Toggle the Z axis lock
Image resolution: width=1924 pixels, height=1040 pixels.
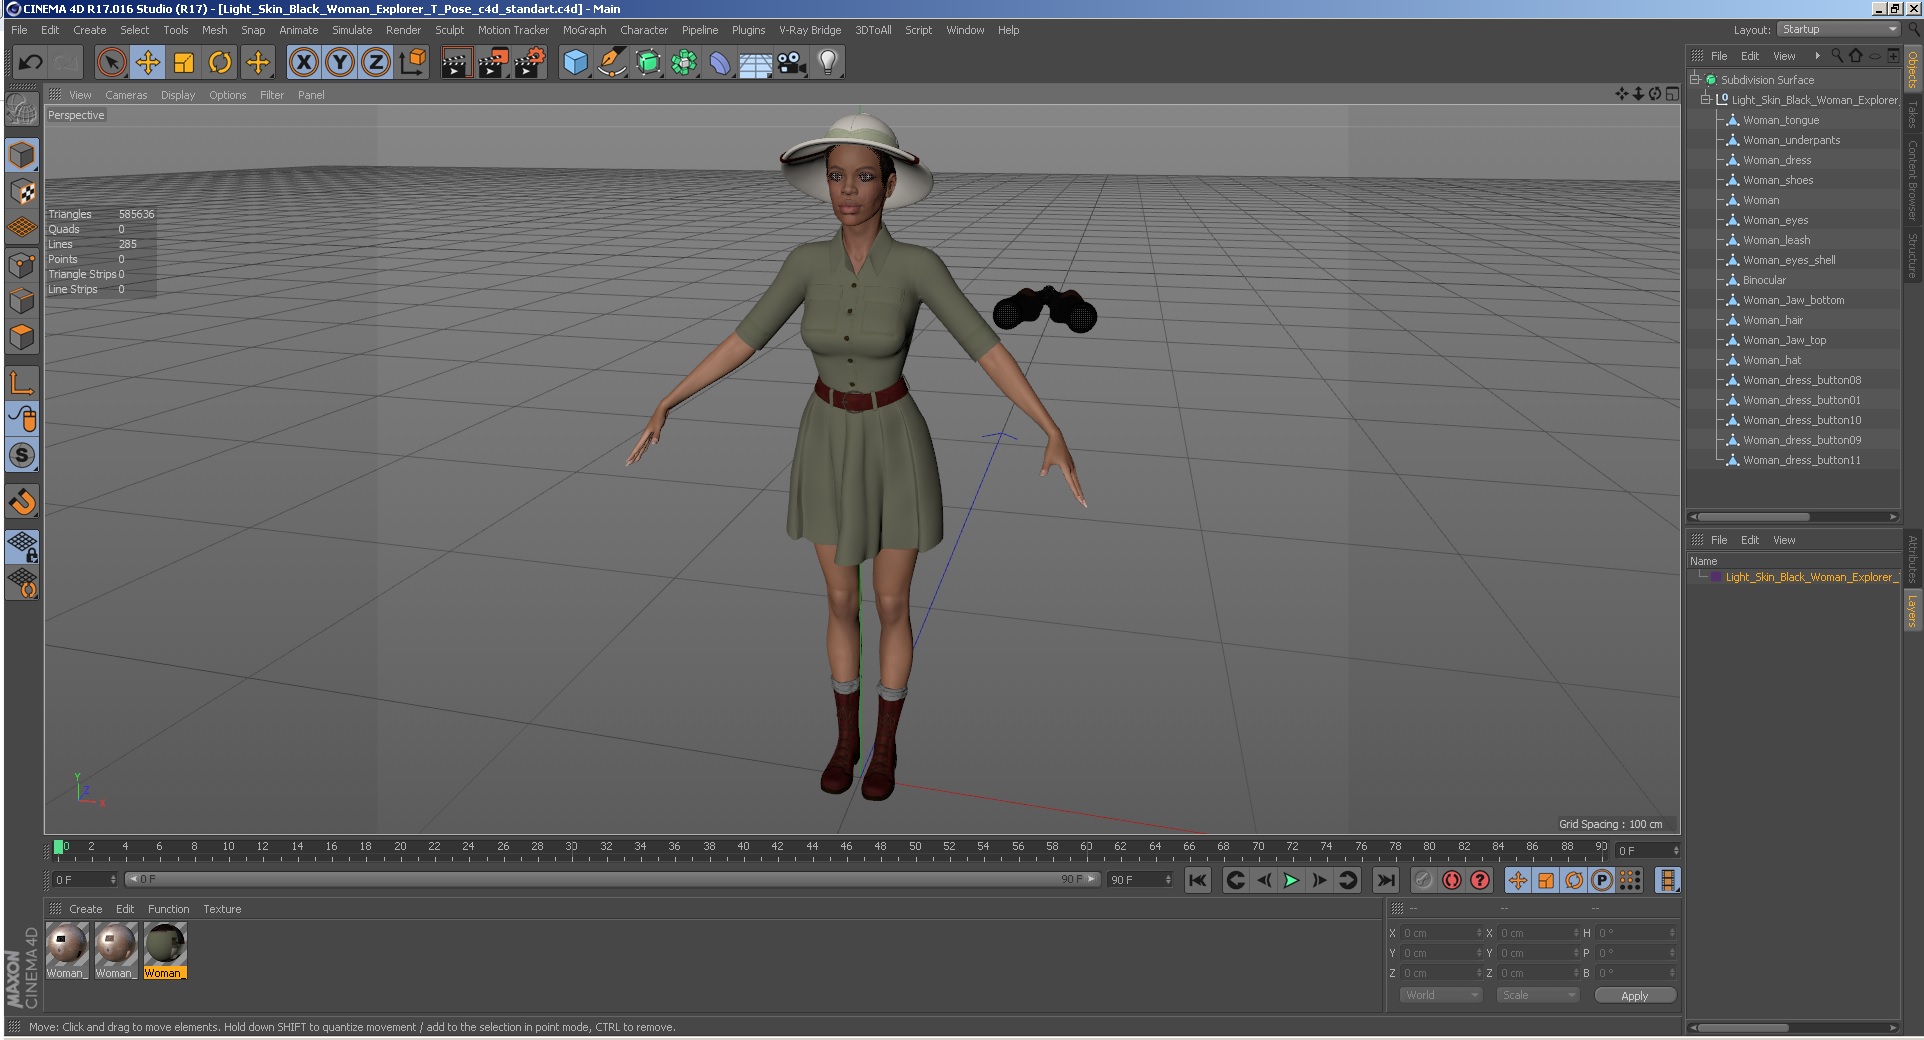[376, 63]
